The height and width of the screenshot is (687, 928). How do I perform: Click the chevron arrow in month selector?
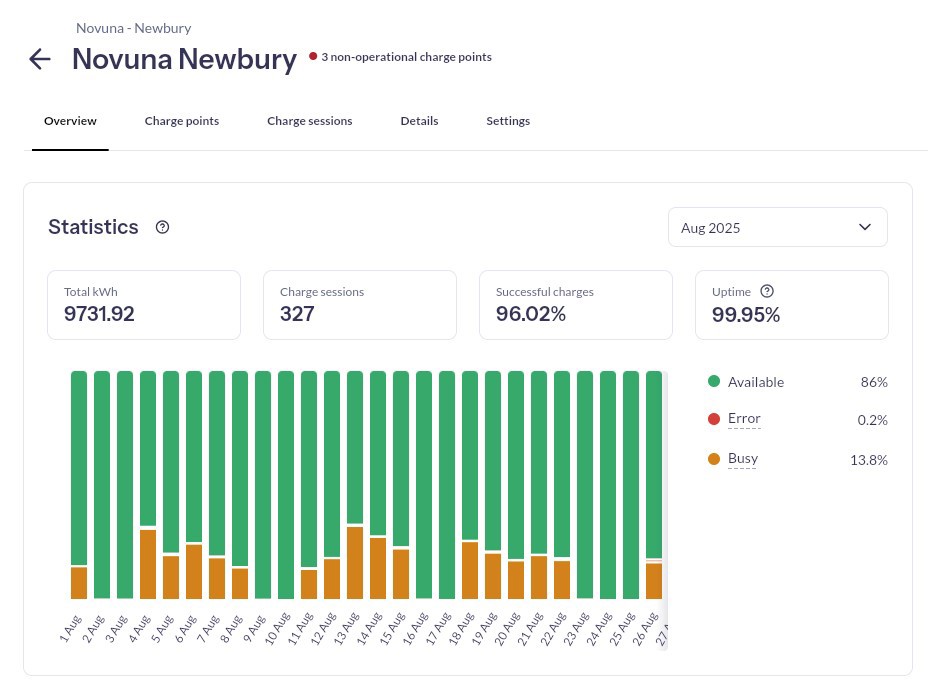[x=865, y=227]
